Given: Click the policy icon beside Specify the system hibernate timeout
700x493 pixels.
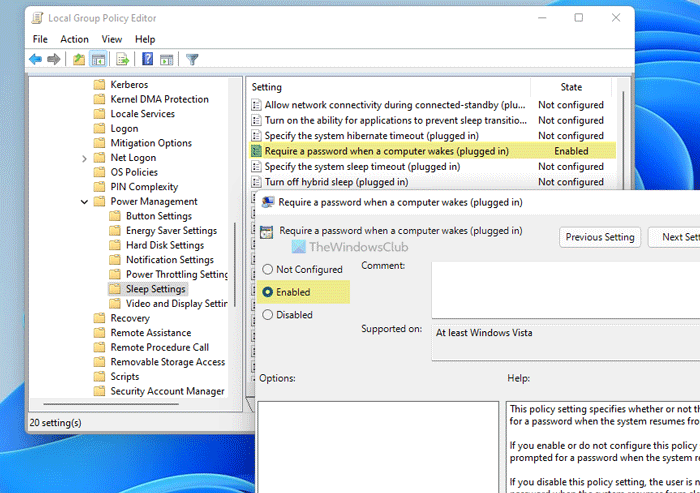Looking at the screenshot, I should (x=256, y=136).
